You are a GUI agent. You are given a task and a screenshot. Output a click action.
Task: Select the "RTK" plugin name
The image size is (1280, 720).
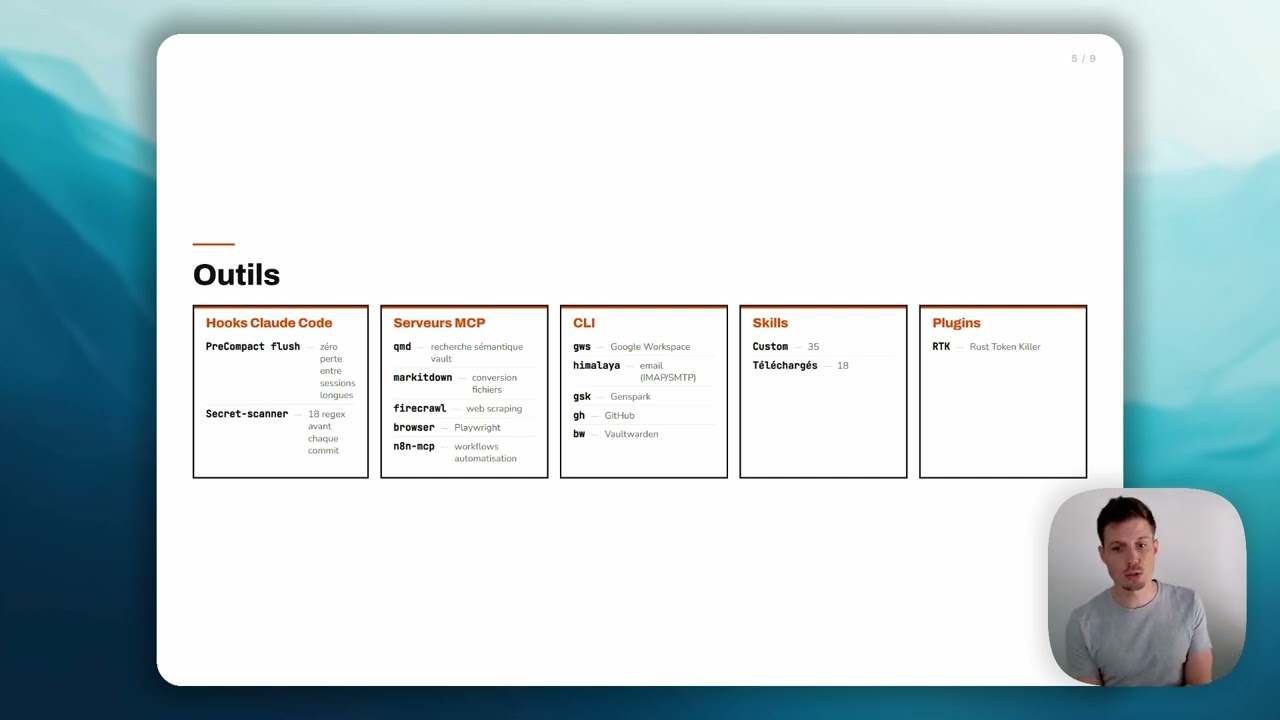(x=941, y=347)
